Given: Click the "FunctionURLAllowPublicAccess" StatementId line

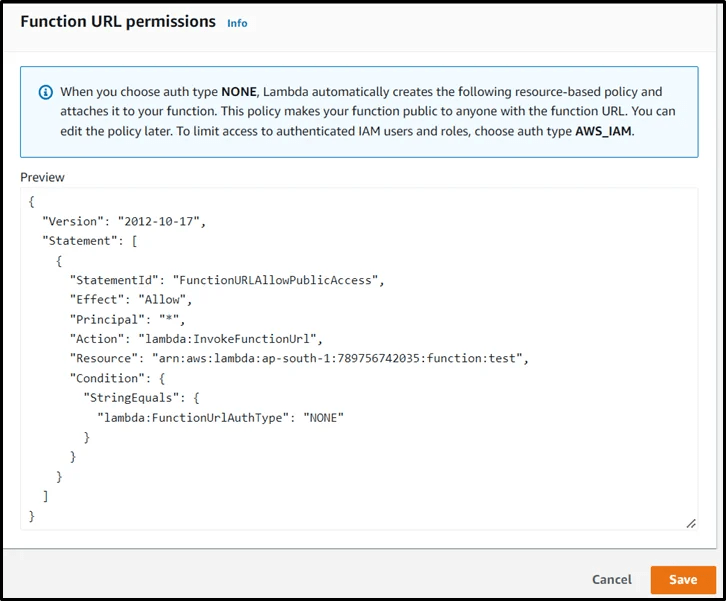Looking at the screenshot, I should [227, 280].
